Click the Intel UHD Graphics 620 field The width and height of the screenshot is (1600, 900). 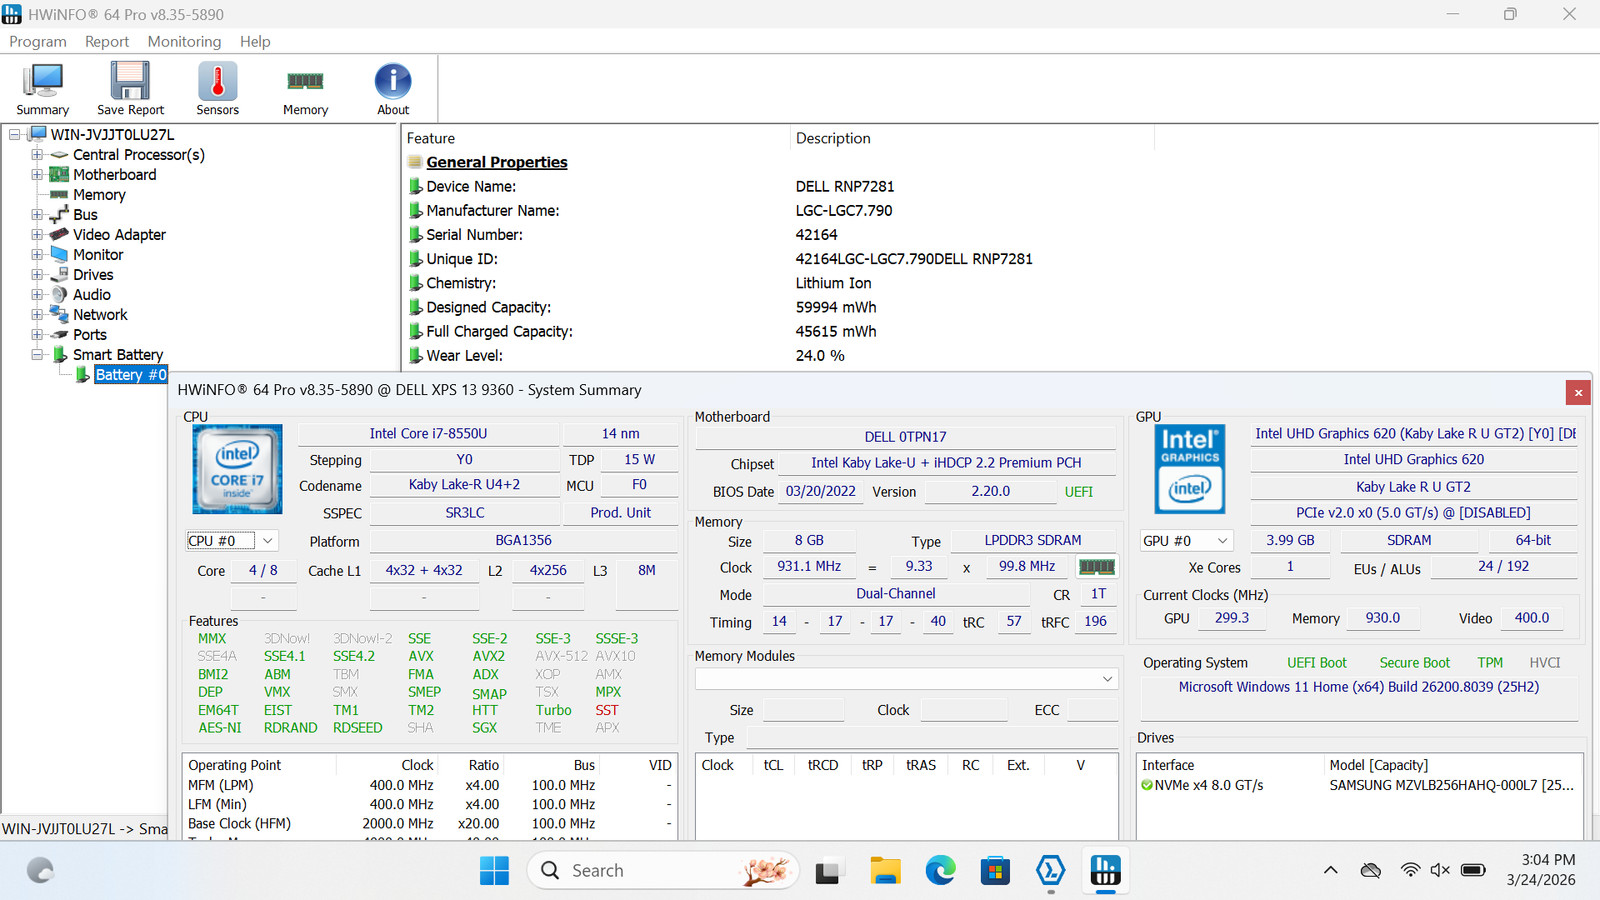[x=1414, y=460]
